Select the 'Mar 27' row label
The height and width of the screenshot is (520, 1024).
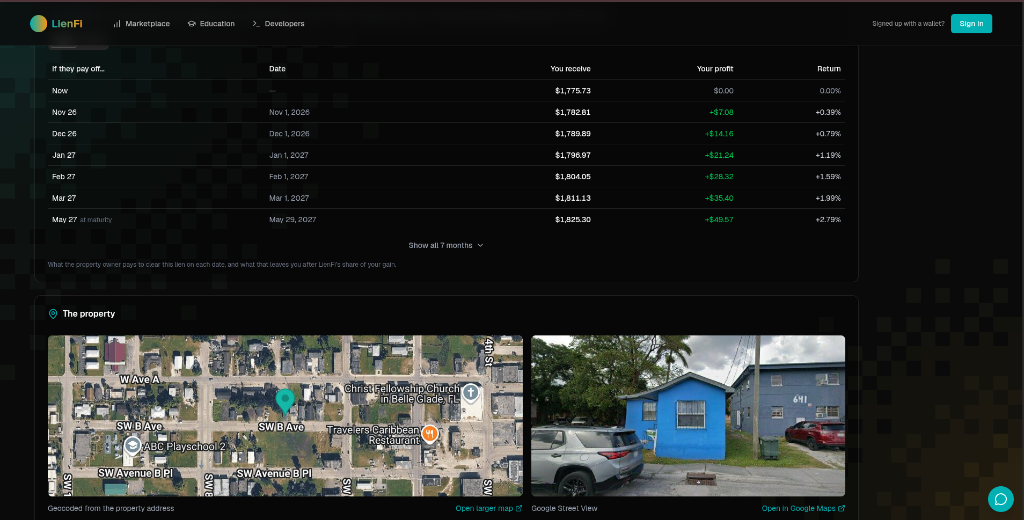[x=64, y=198]
